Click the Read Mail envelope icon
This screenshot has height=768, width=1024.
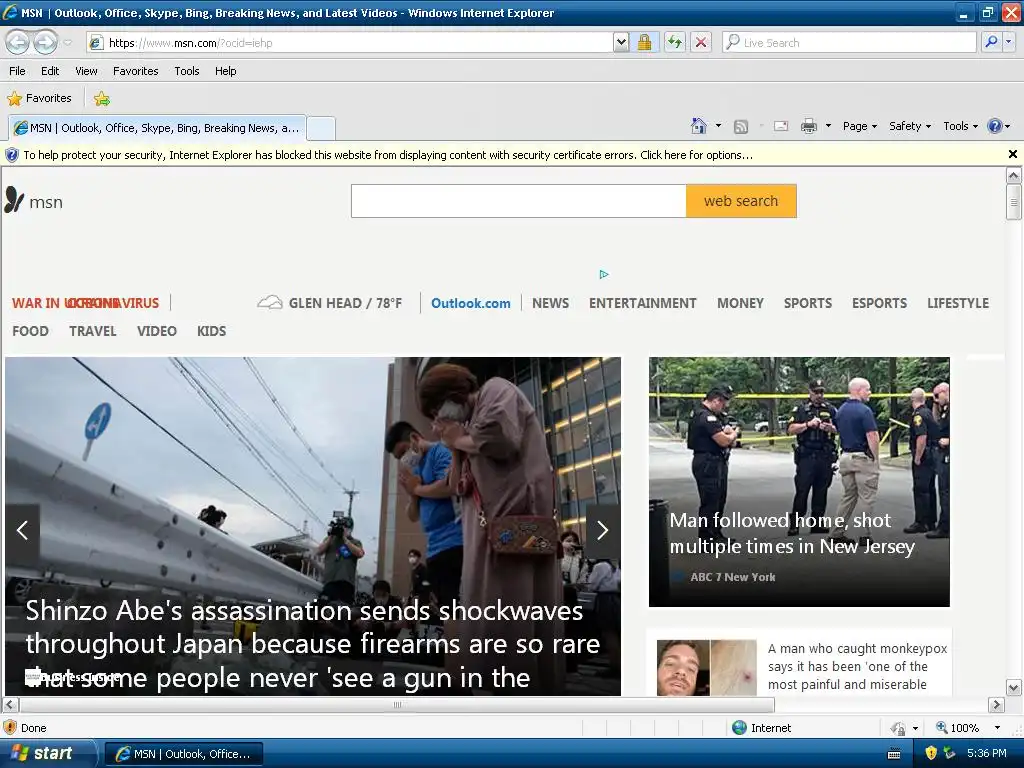click(781, 126)
